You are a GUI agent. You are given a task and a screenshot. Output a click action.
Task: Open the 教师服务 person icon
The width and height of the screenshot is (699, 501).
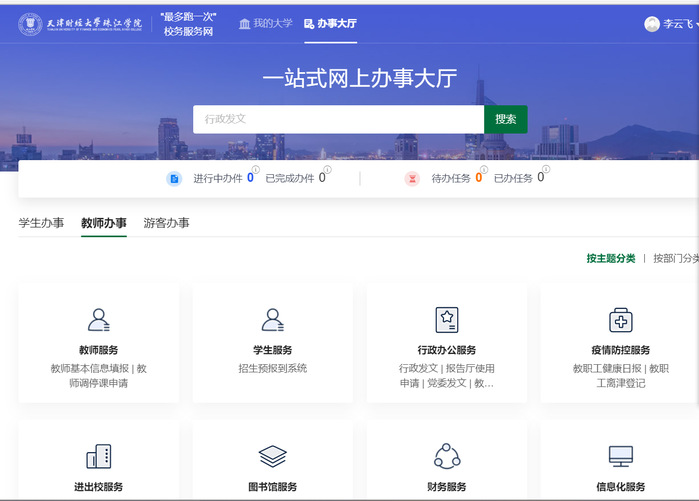point(98,319)
